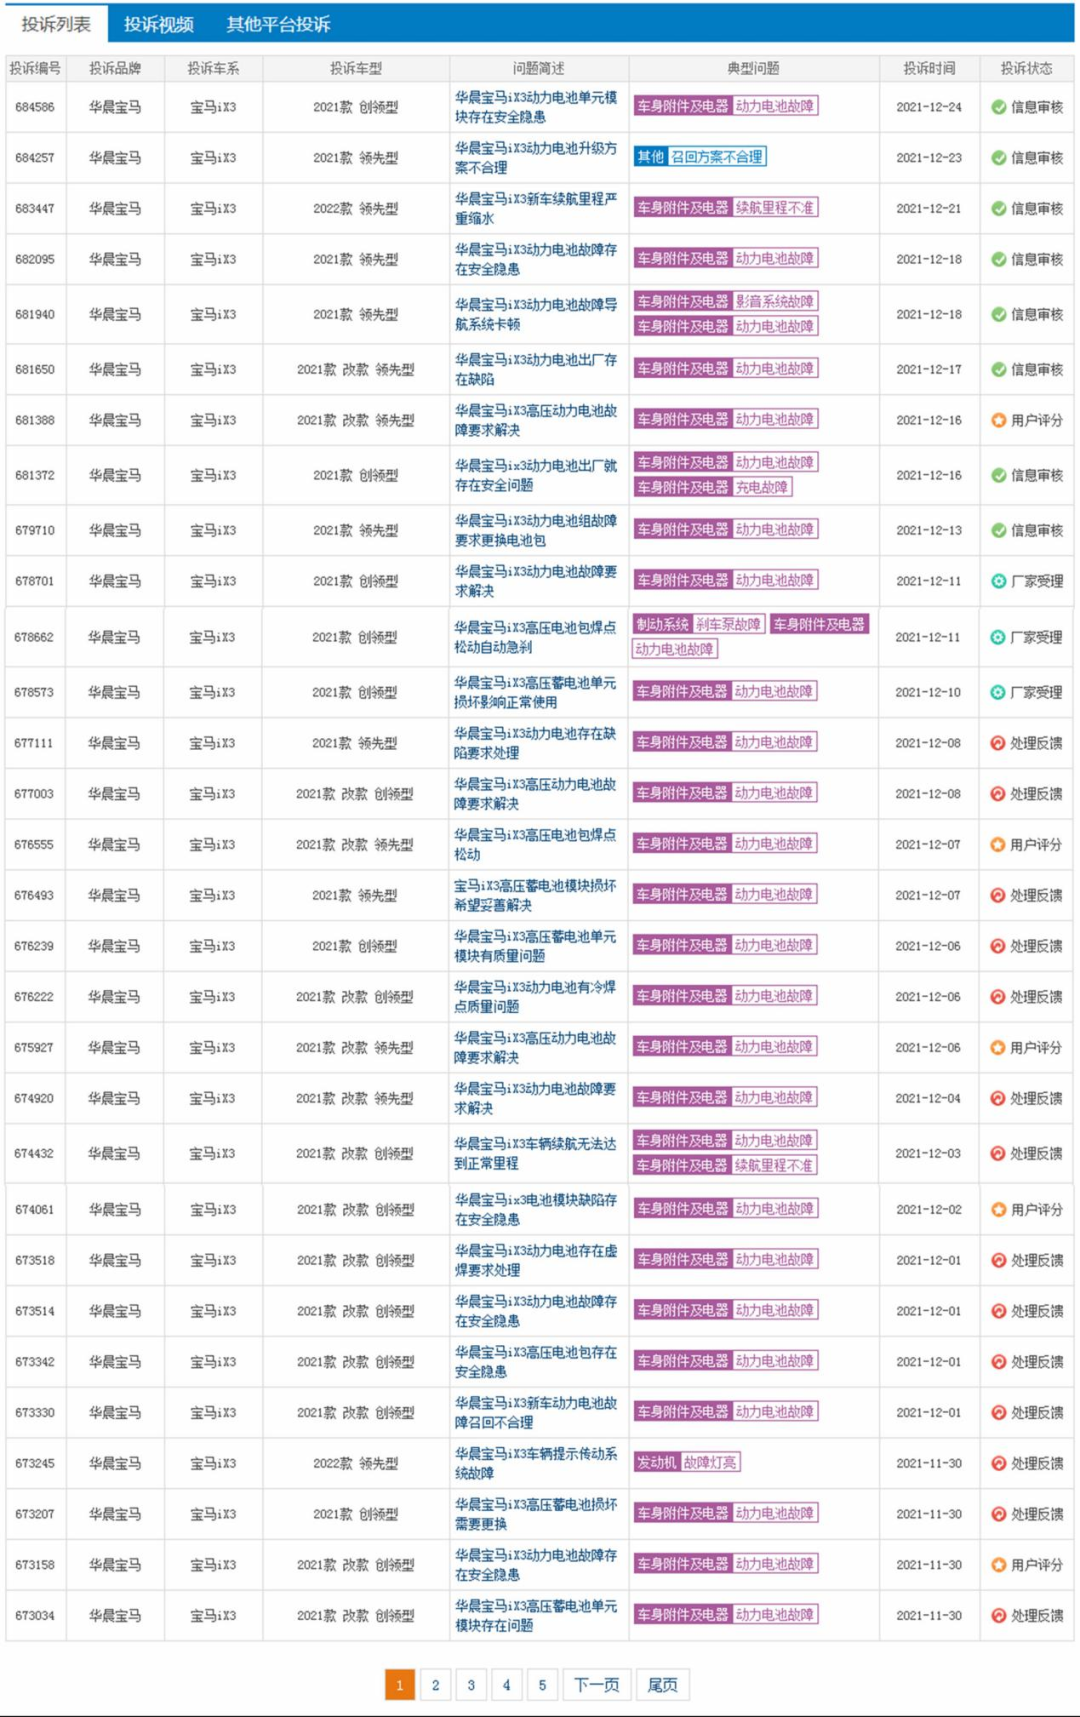This screenshot has height=1717, width=1080.
Task: Click teal 厂家受理 icon in row 678701
Action: [998, 581]
